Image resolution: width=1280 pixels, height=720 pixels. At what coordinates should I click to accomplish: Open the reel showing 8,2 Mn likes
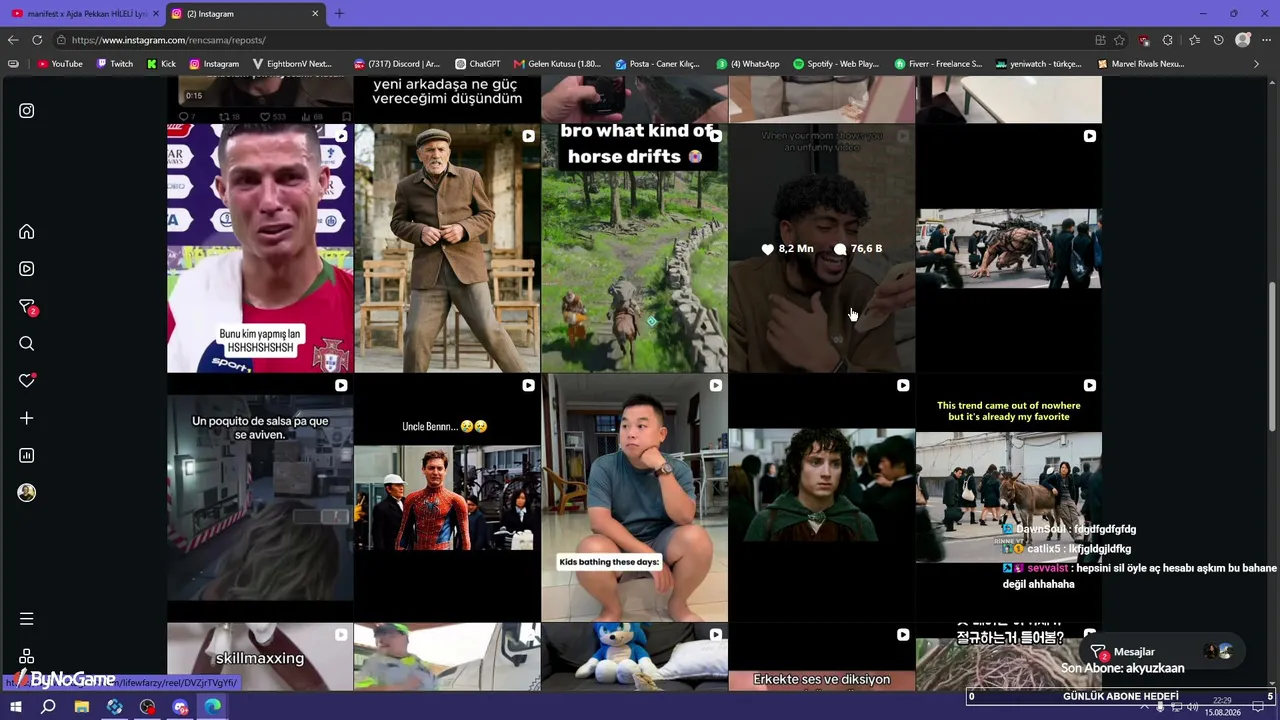tap(821, 248)
